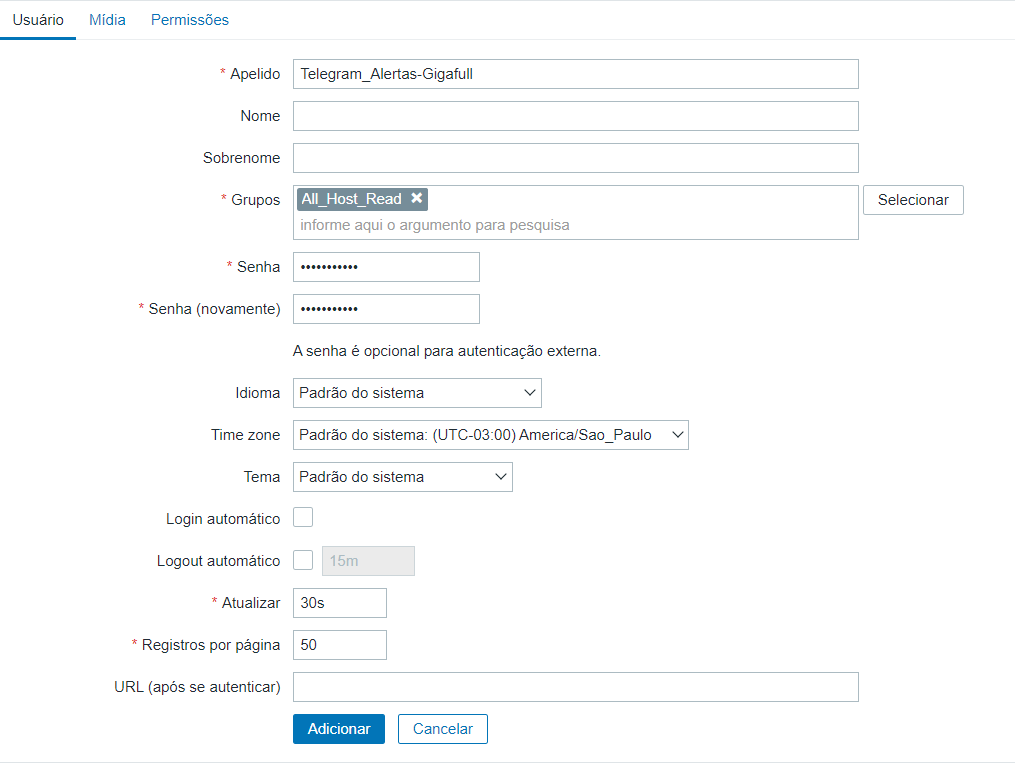Focus the Apelido input field
This screenshot has width=1015, height=763.
coord(575,74)
